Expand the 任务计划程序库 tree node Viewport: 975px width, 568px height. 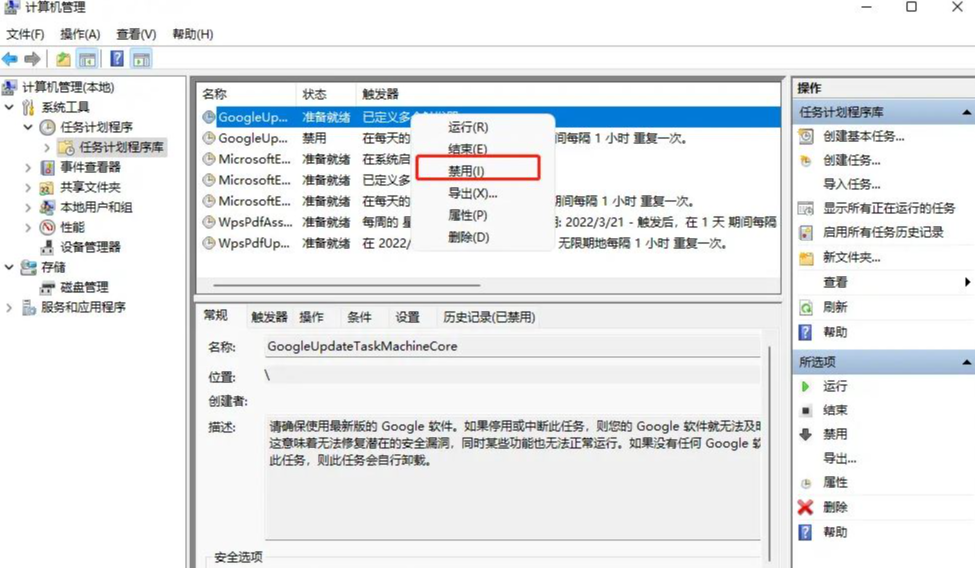[x=47, y=147]
